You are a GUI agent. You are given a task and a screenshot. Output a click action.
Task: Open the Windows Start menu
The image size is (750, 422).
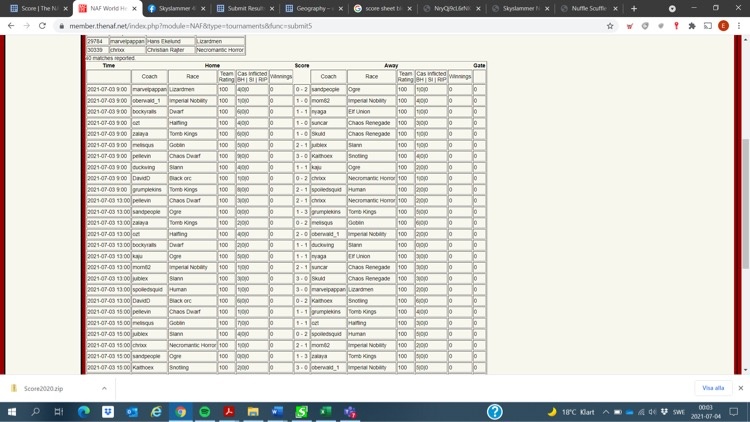click(12, 412)
